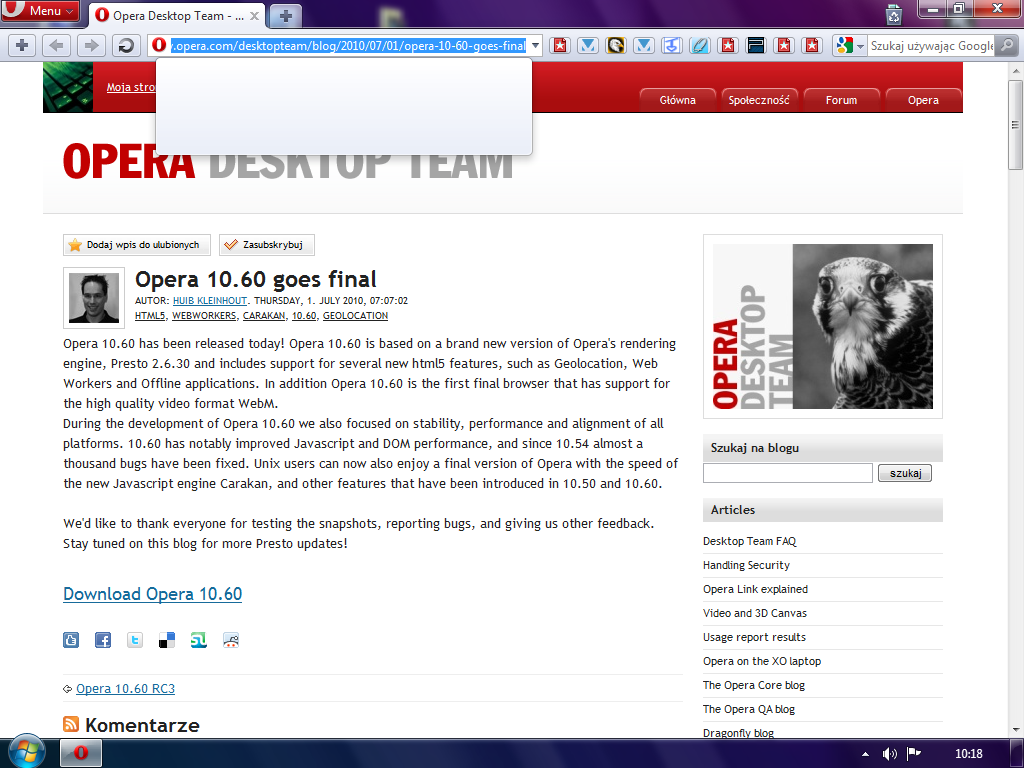Share the post on Twitter icon
1024x768 pixels.
(x=135, y=640)
